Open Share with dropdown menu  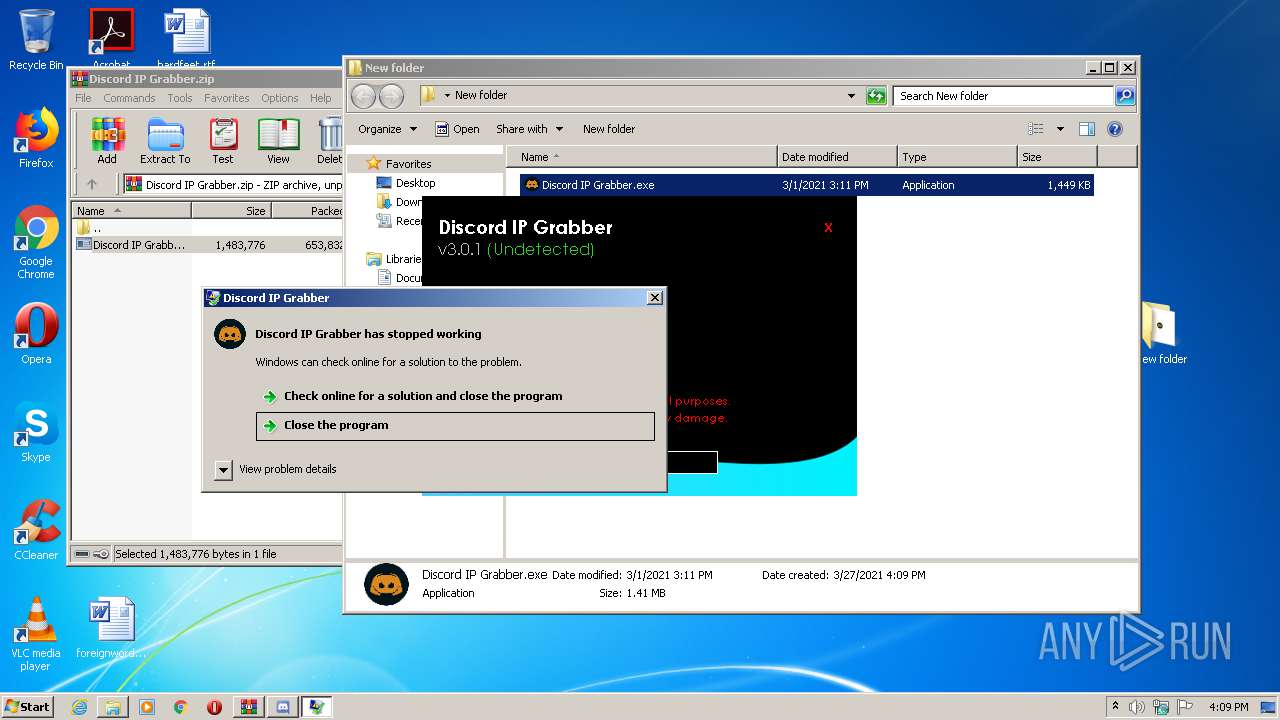point(530,129)
